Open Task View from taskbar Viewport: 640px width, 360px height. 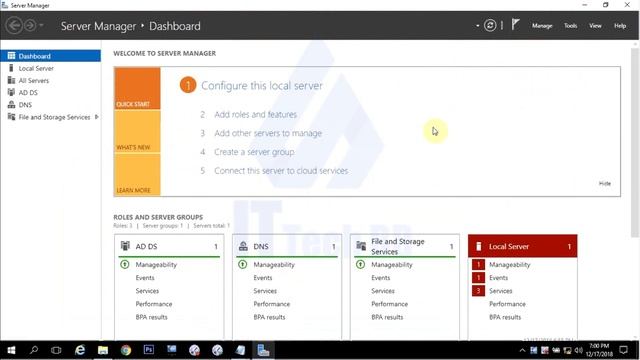click(x=56, y=350)
